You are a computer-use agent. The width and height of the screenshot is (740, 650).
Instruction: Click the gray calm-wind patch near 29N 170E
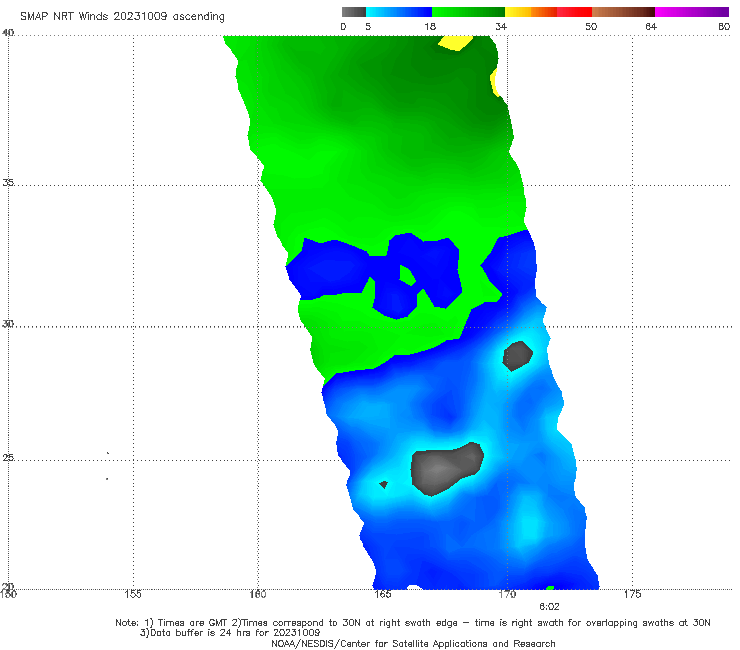click(x=518, y=355)
